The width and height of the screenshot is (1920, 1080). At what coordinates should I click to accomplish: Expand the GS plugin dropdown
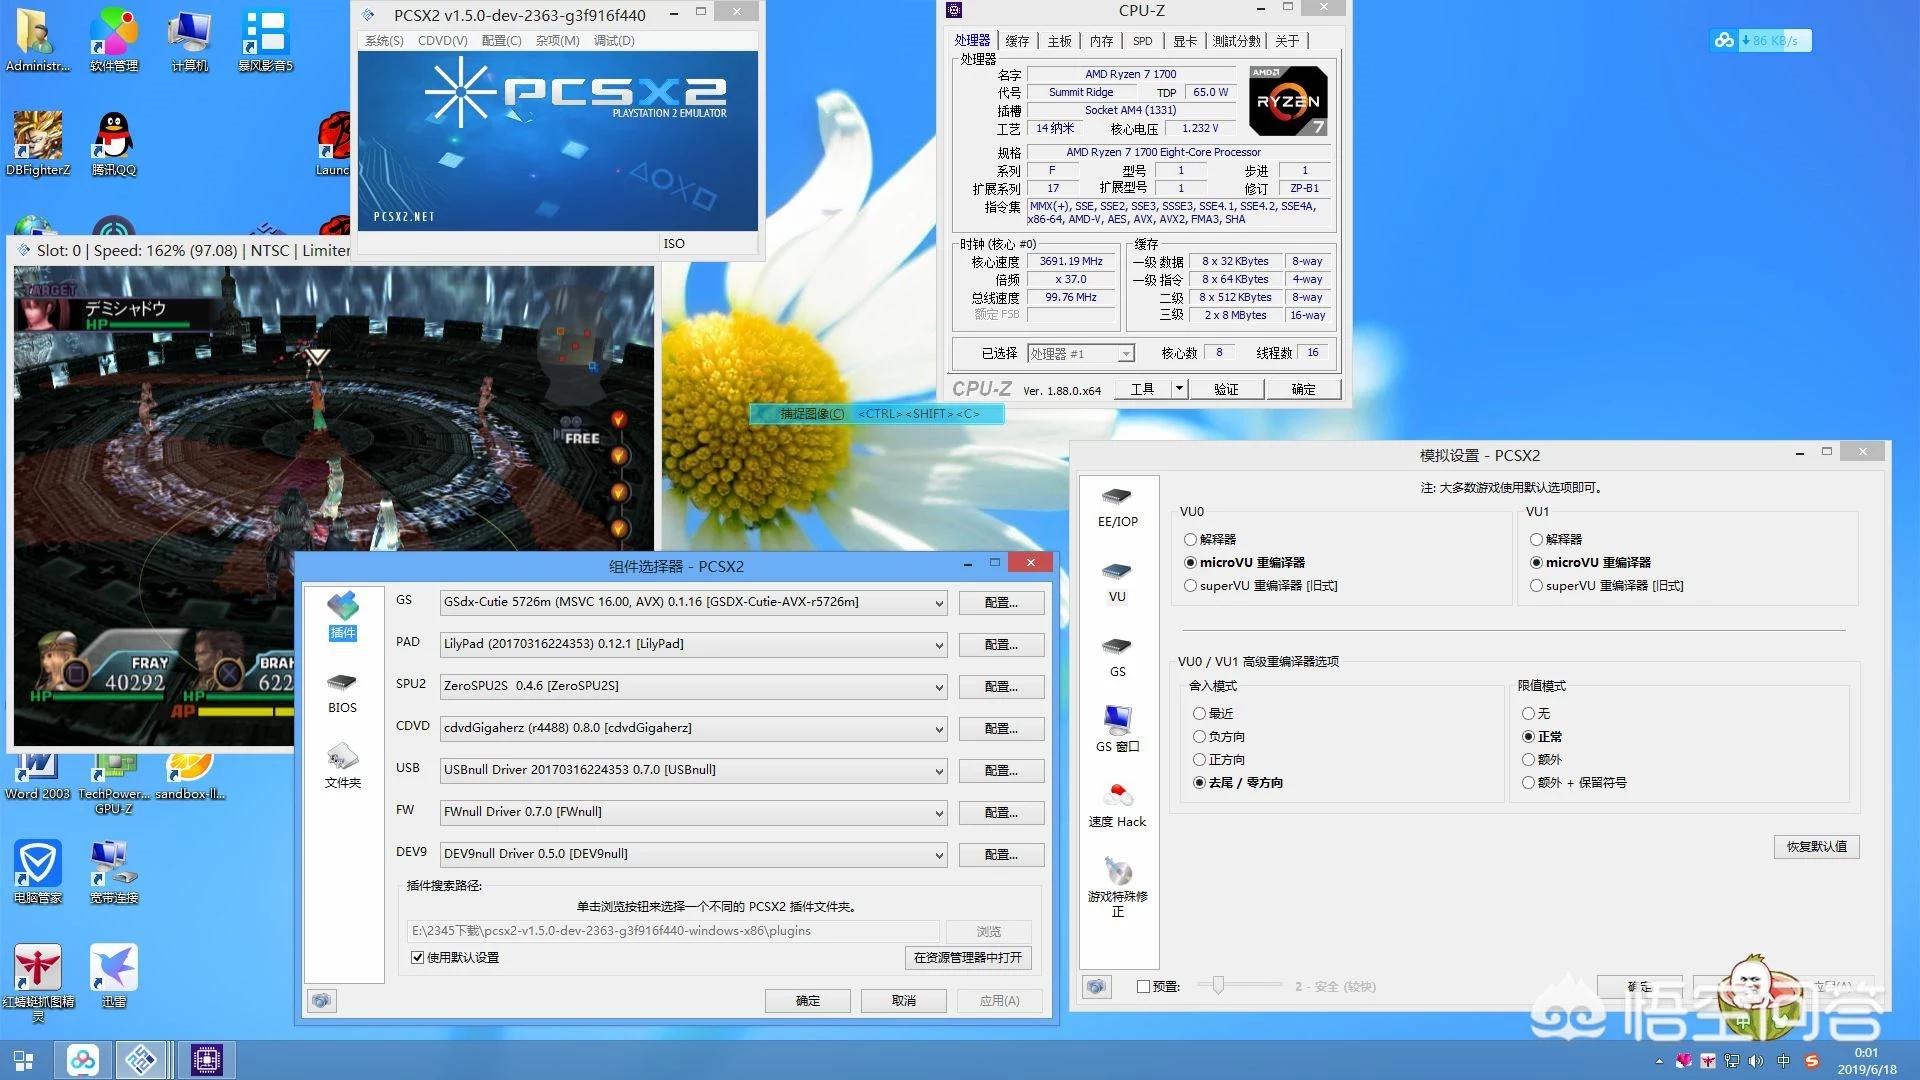[x=939, y=603]
